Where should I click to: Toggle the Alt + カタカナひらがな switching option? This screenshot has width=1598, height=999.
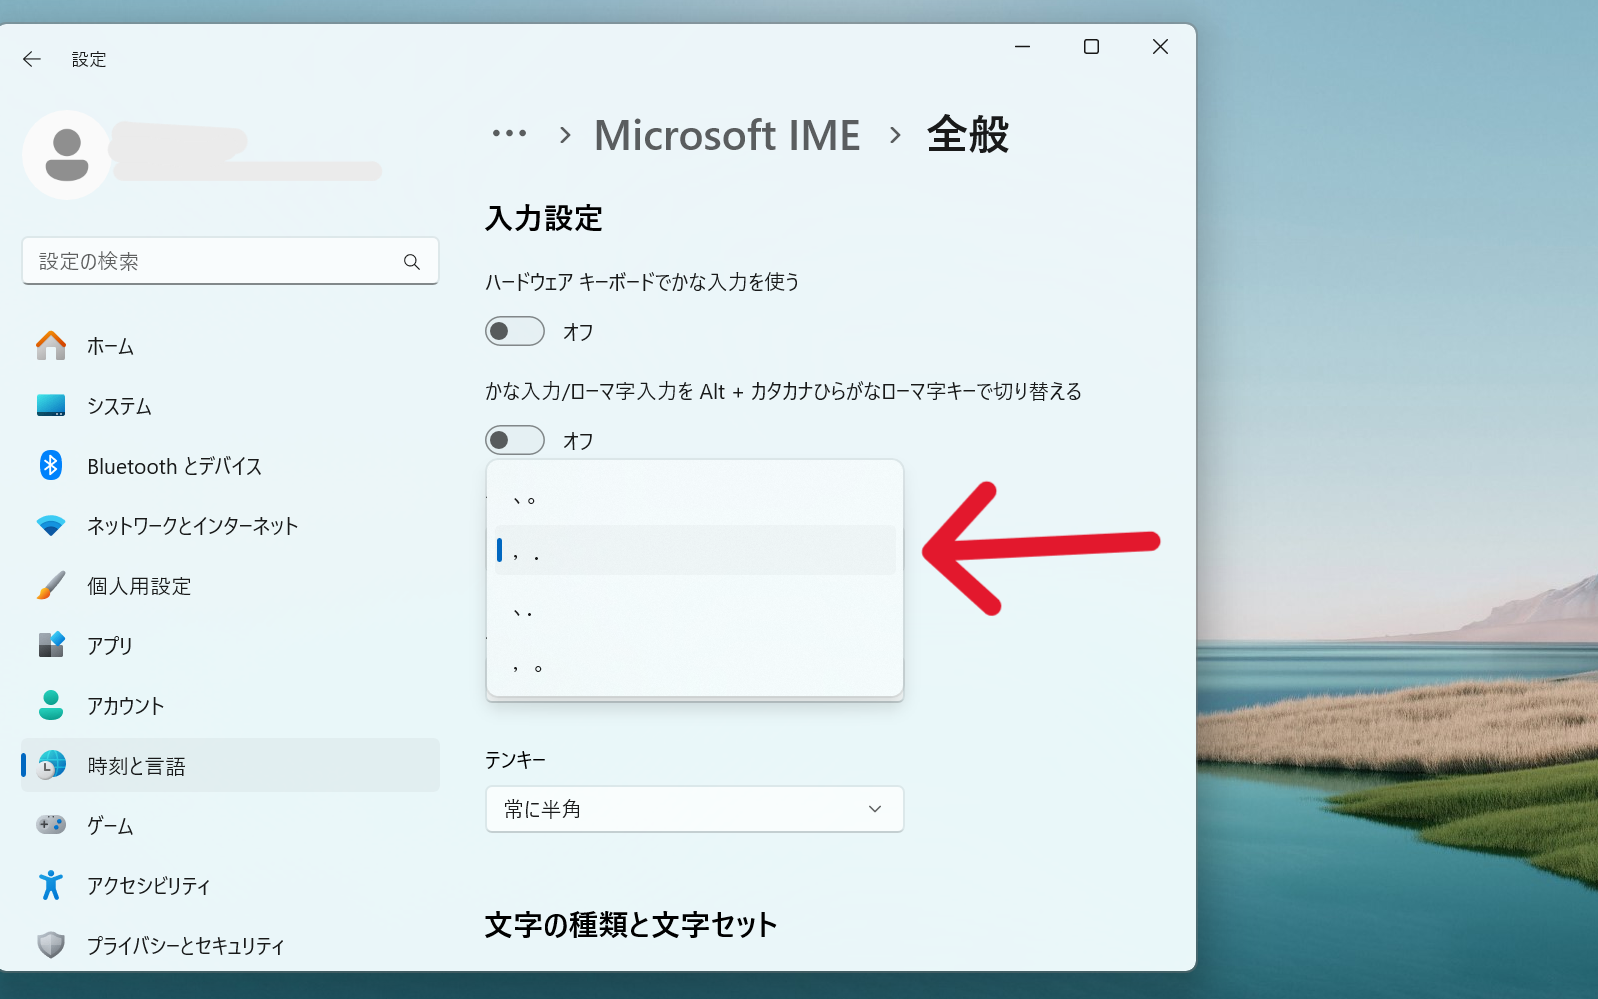515,440
